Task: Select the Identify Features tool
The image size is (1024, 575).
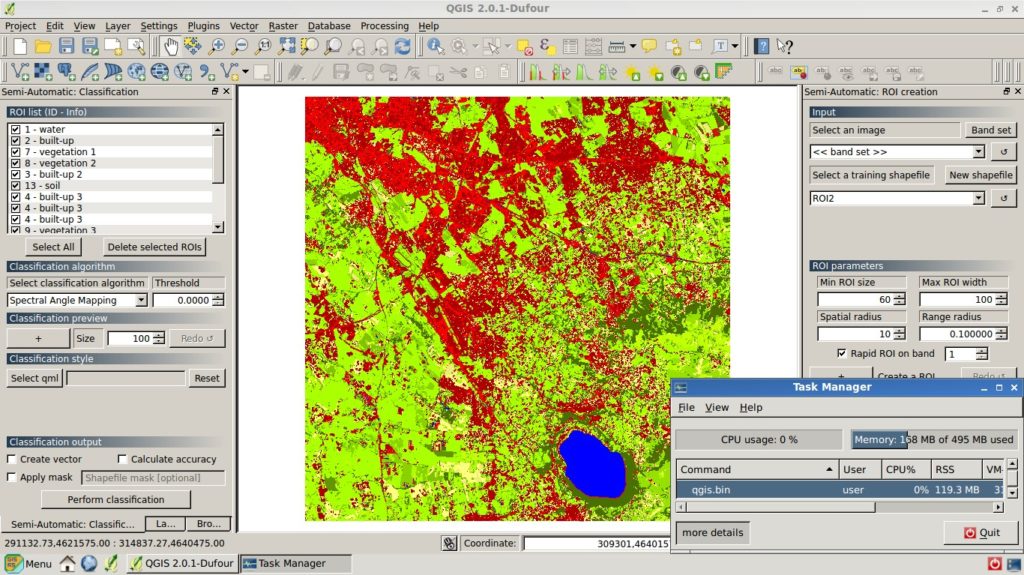Action: (x=435, y=46)
